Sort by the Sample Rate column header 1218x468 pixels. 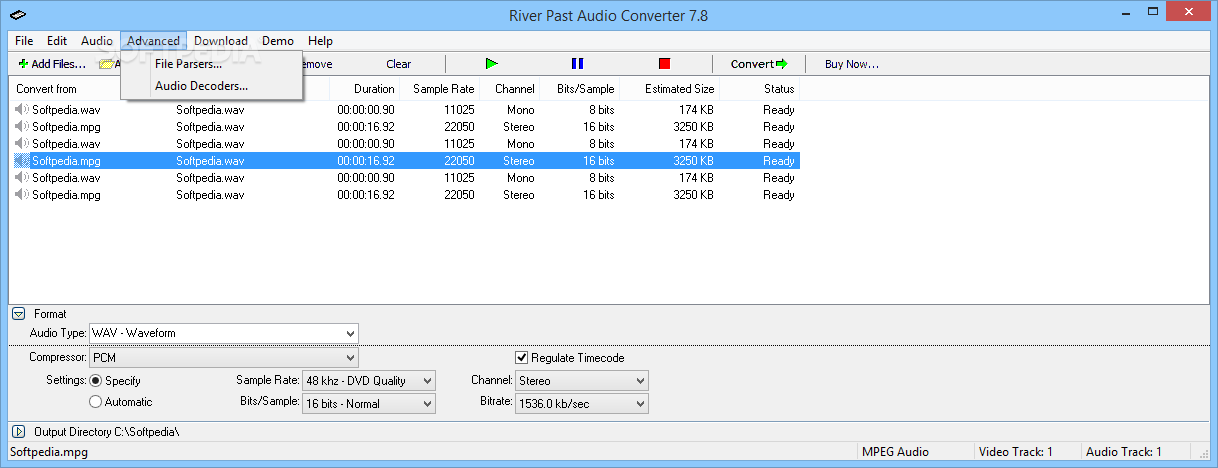click(439, 89)
